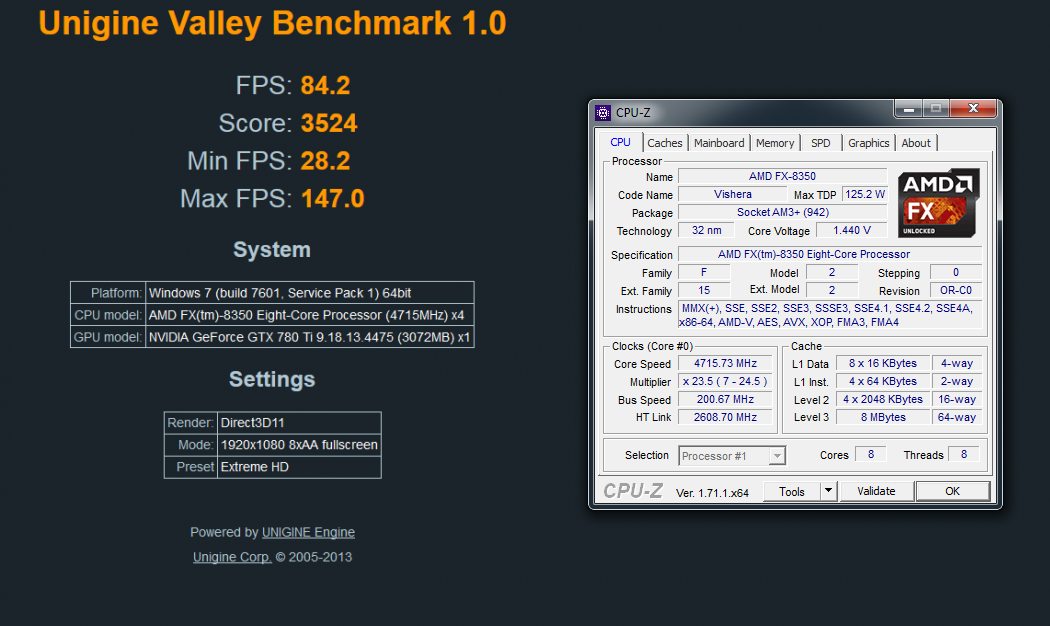Click the Family value F
The width and height of the screenshot is (1050, 626).
coord(704,272)
